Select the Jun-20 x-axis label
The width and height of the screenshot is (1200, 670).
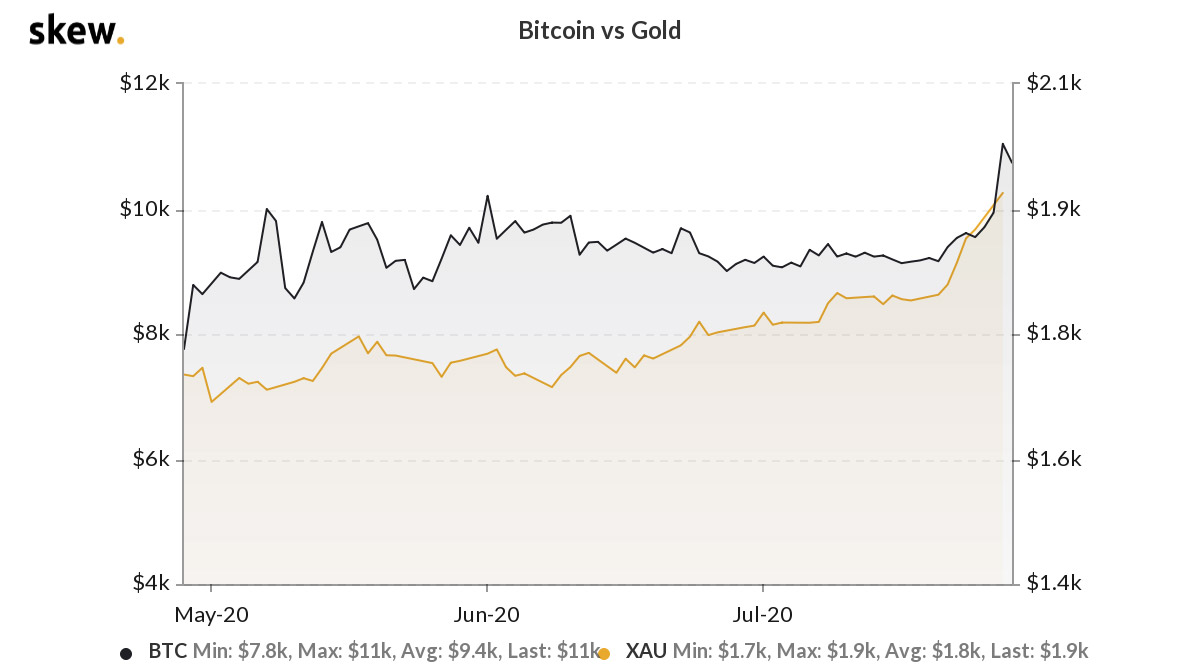click(487, 611)
